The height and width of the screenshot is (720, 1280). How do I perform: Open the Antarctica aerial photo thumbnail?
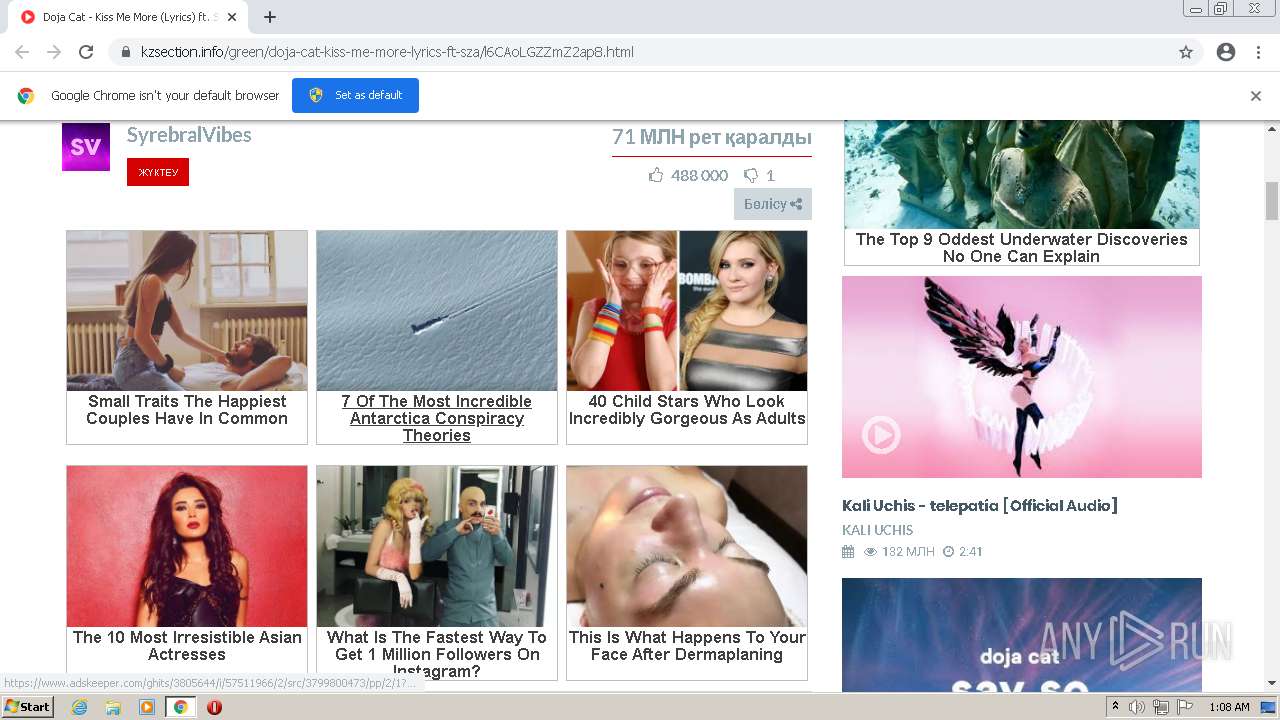[437, 311]
